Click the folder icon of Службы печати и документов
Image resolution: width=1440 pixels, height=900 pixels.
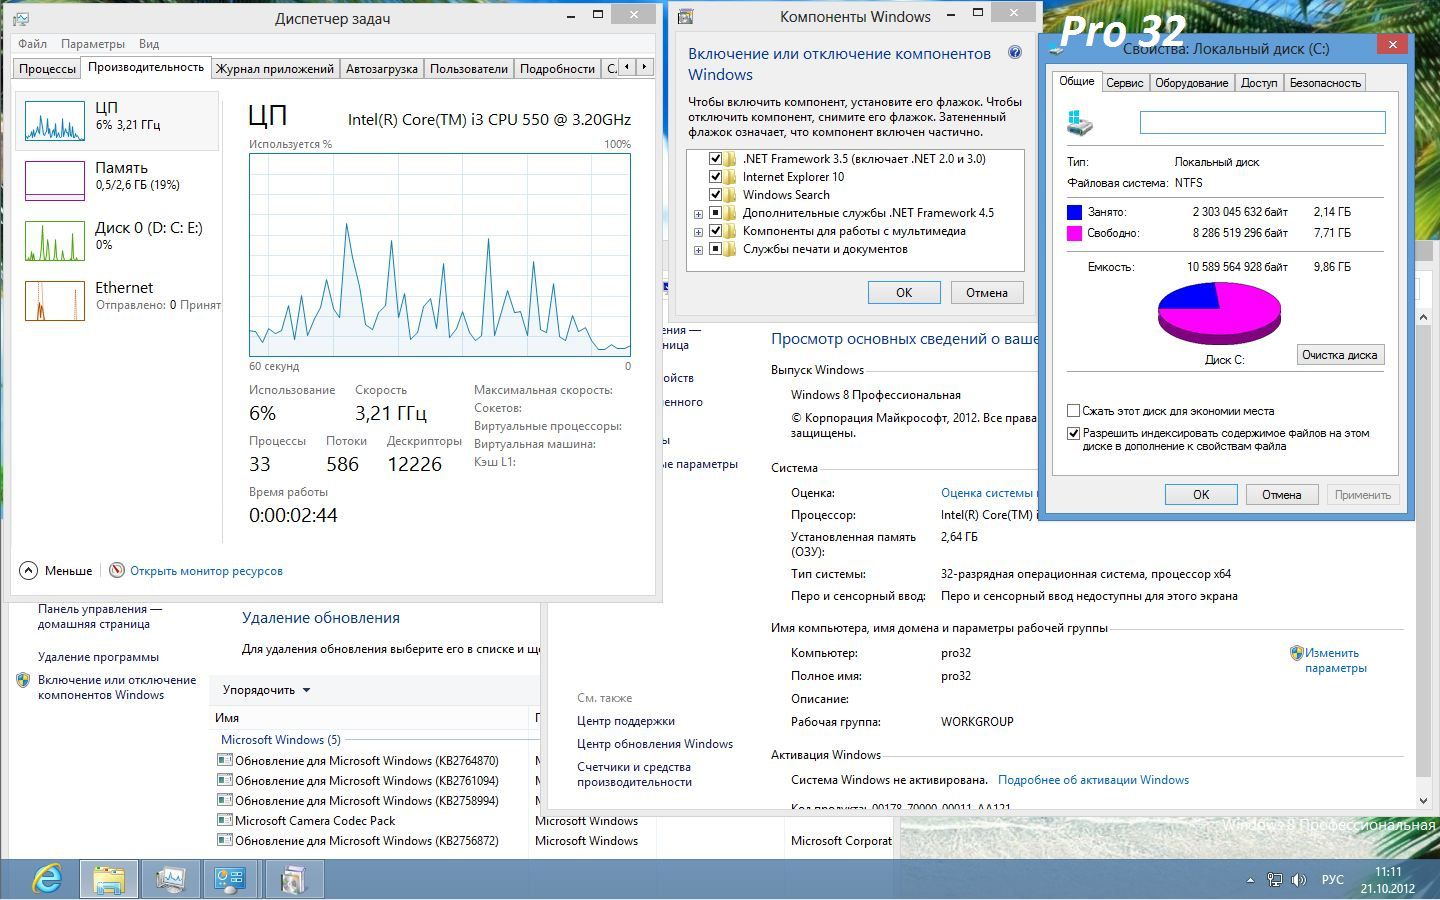tap(731, 249)
